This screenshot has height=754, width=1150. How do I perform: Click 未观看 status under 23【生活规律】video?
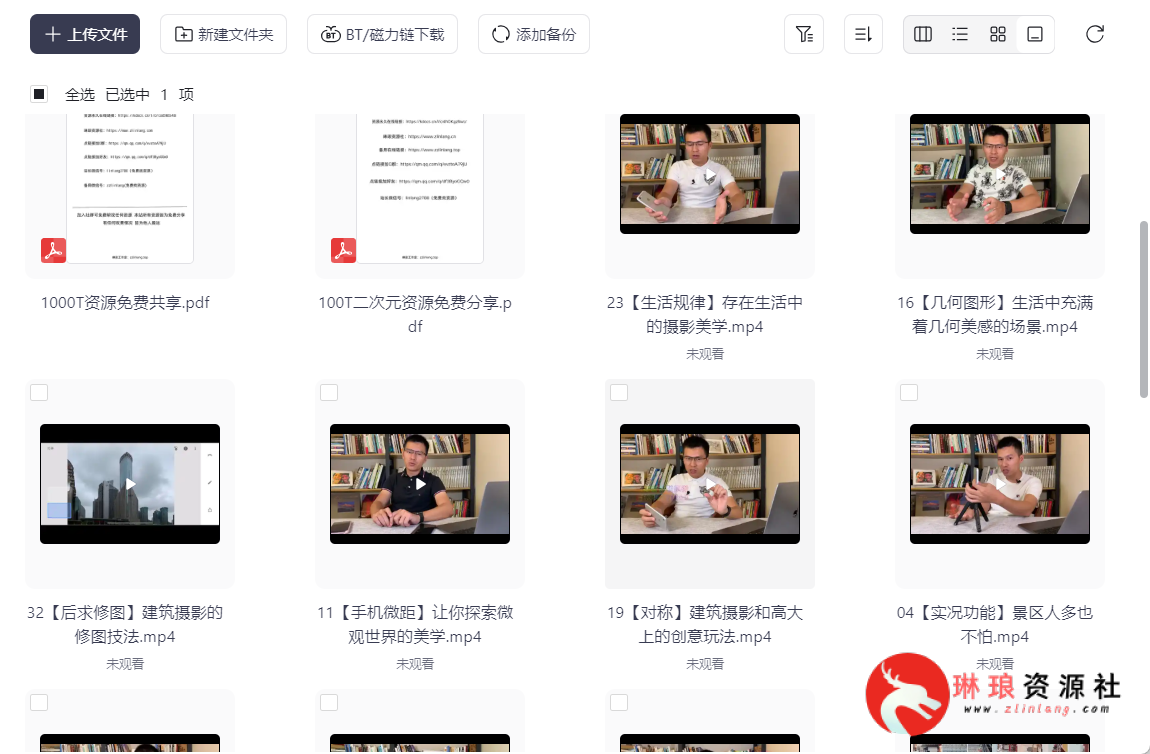[705, 354]
